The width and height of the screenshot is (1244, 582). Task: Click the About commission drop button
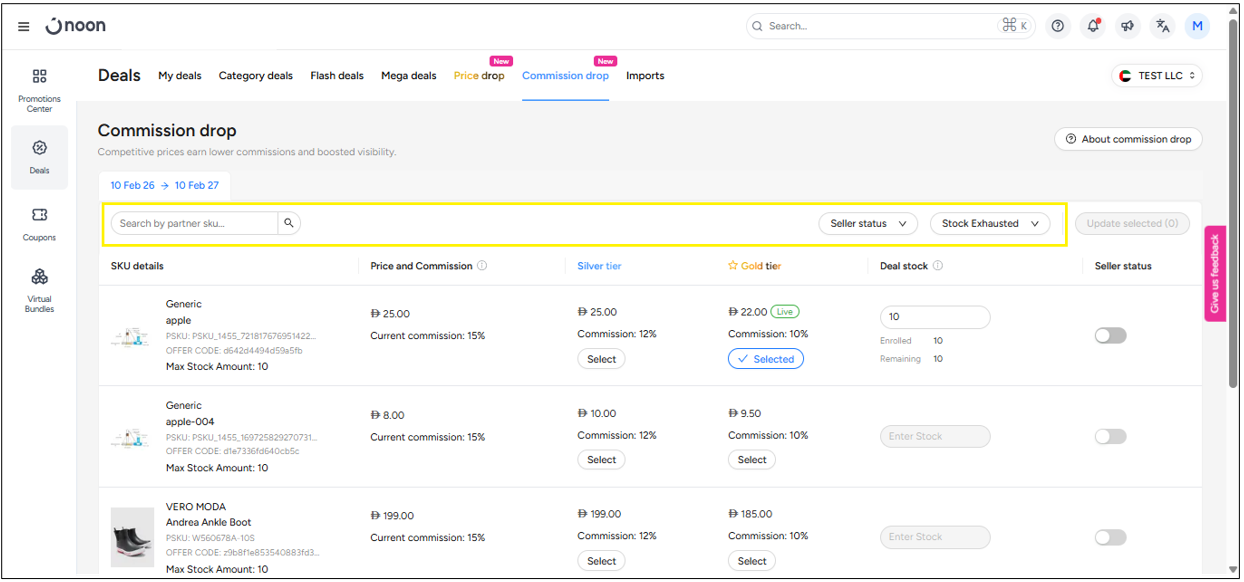tap(1128, 139)
